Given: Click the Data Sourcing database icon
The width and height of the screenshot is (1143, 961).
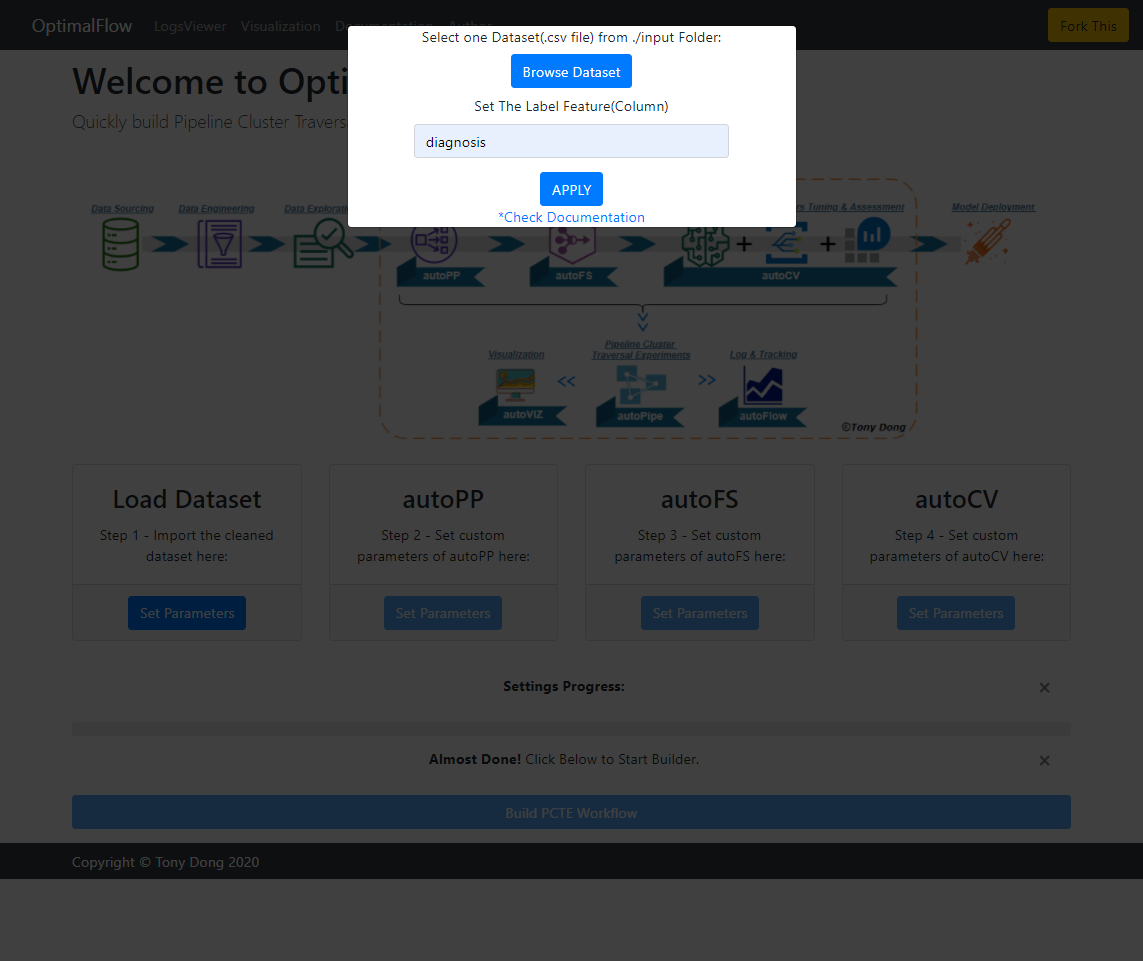Looking at the screenshot, I should [x=120, y=244].
